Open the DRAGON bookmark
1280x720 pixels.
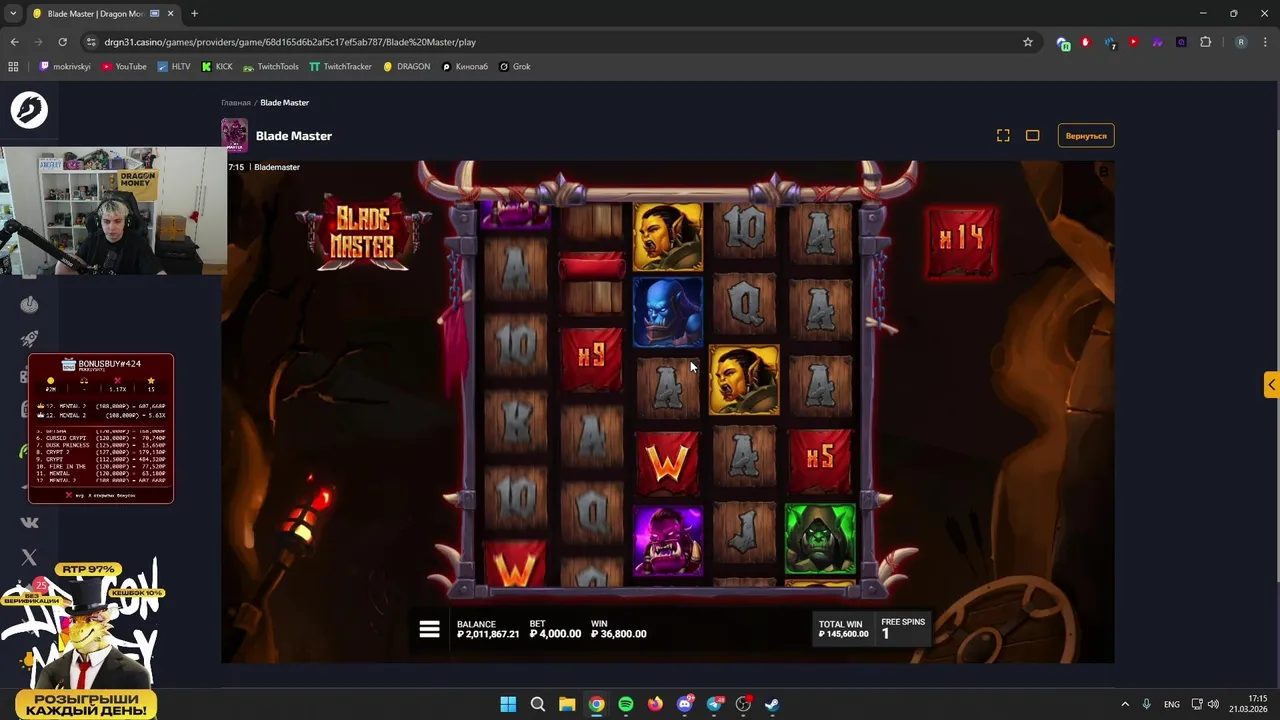[x=406, y=67]
